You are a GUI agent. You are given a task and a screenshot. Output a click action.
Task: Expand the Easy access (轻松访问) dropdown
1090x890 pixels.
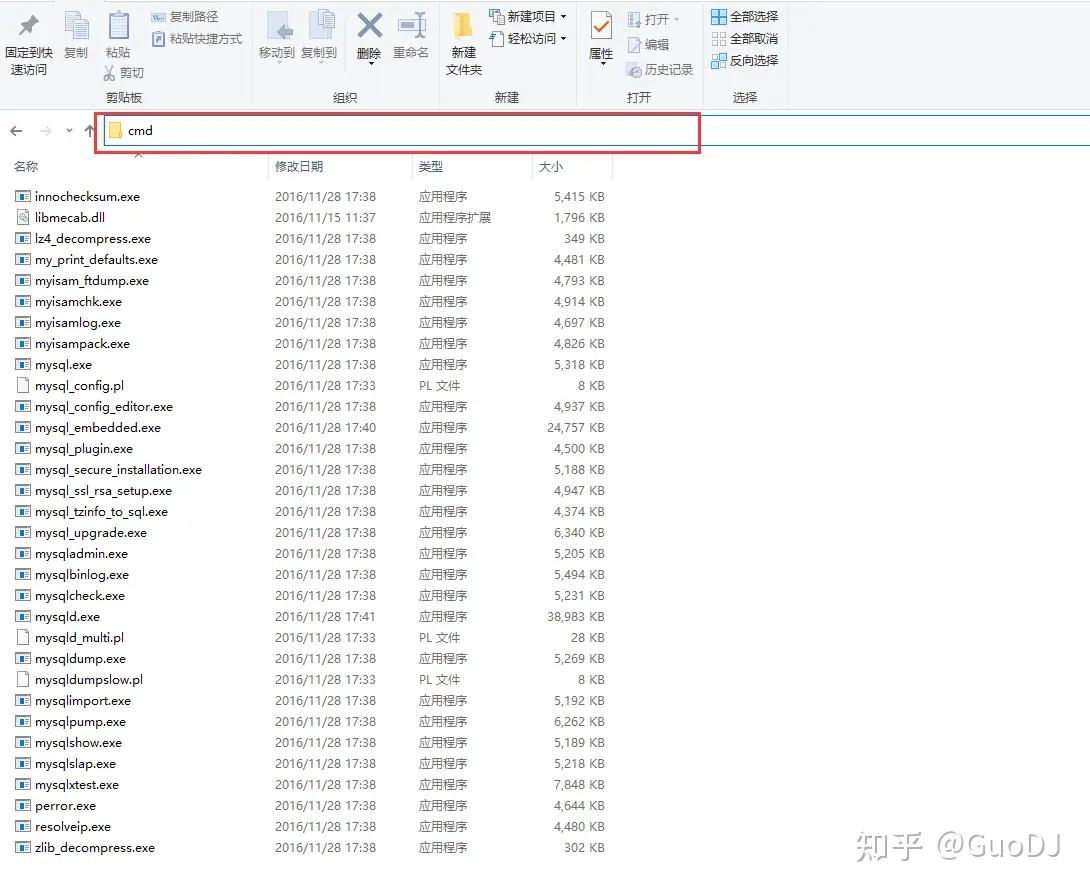[x=529, y=39]
